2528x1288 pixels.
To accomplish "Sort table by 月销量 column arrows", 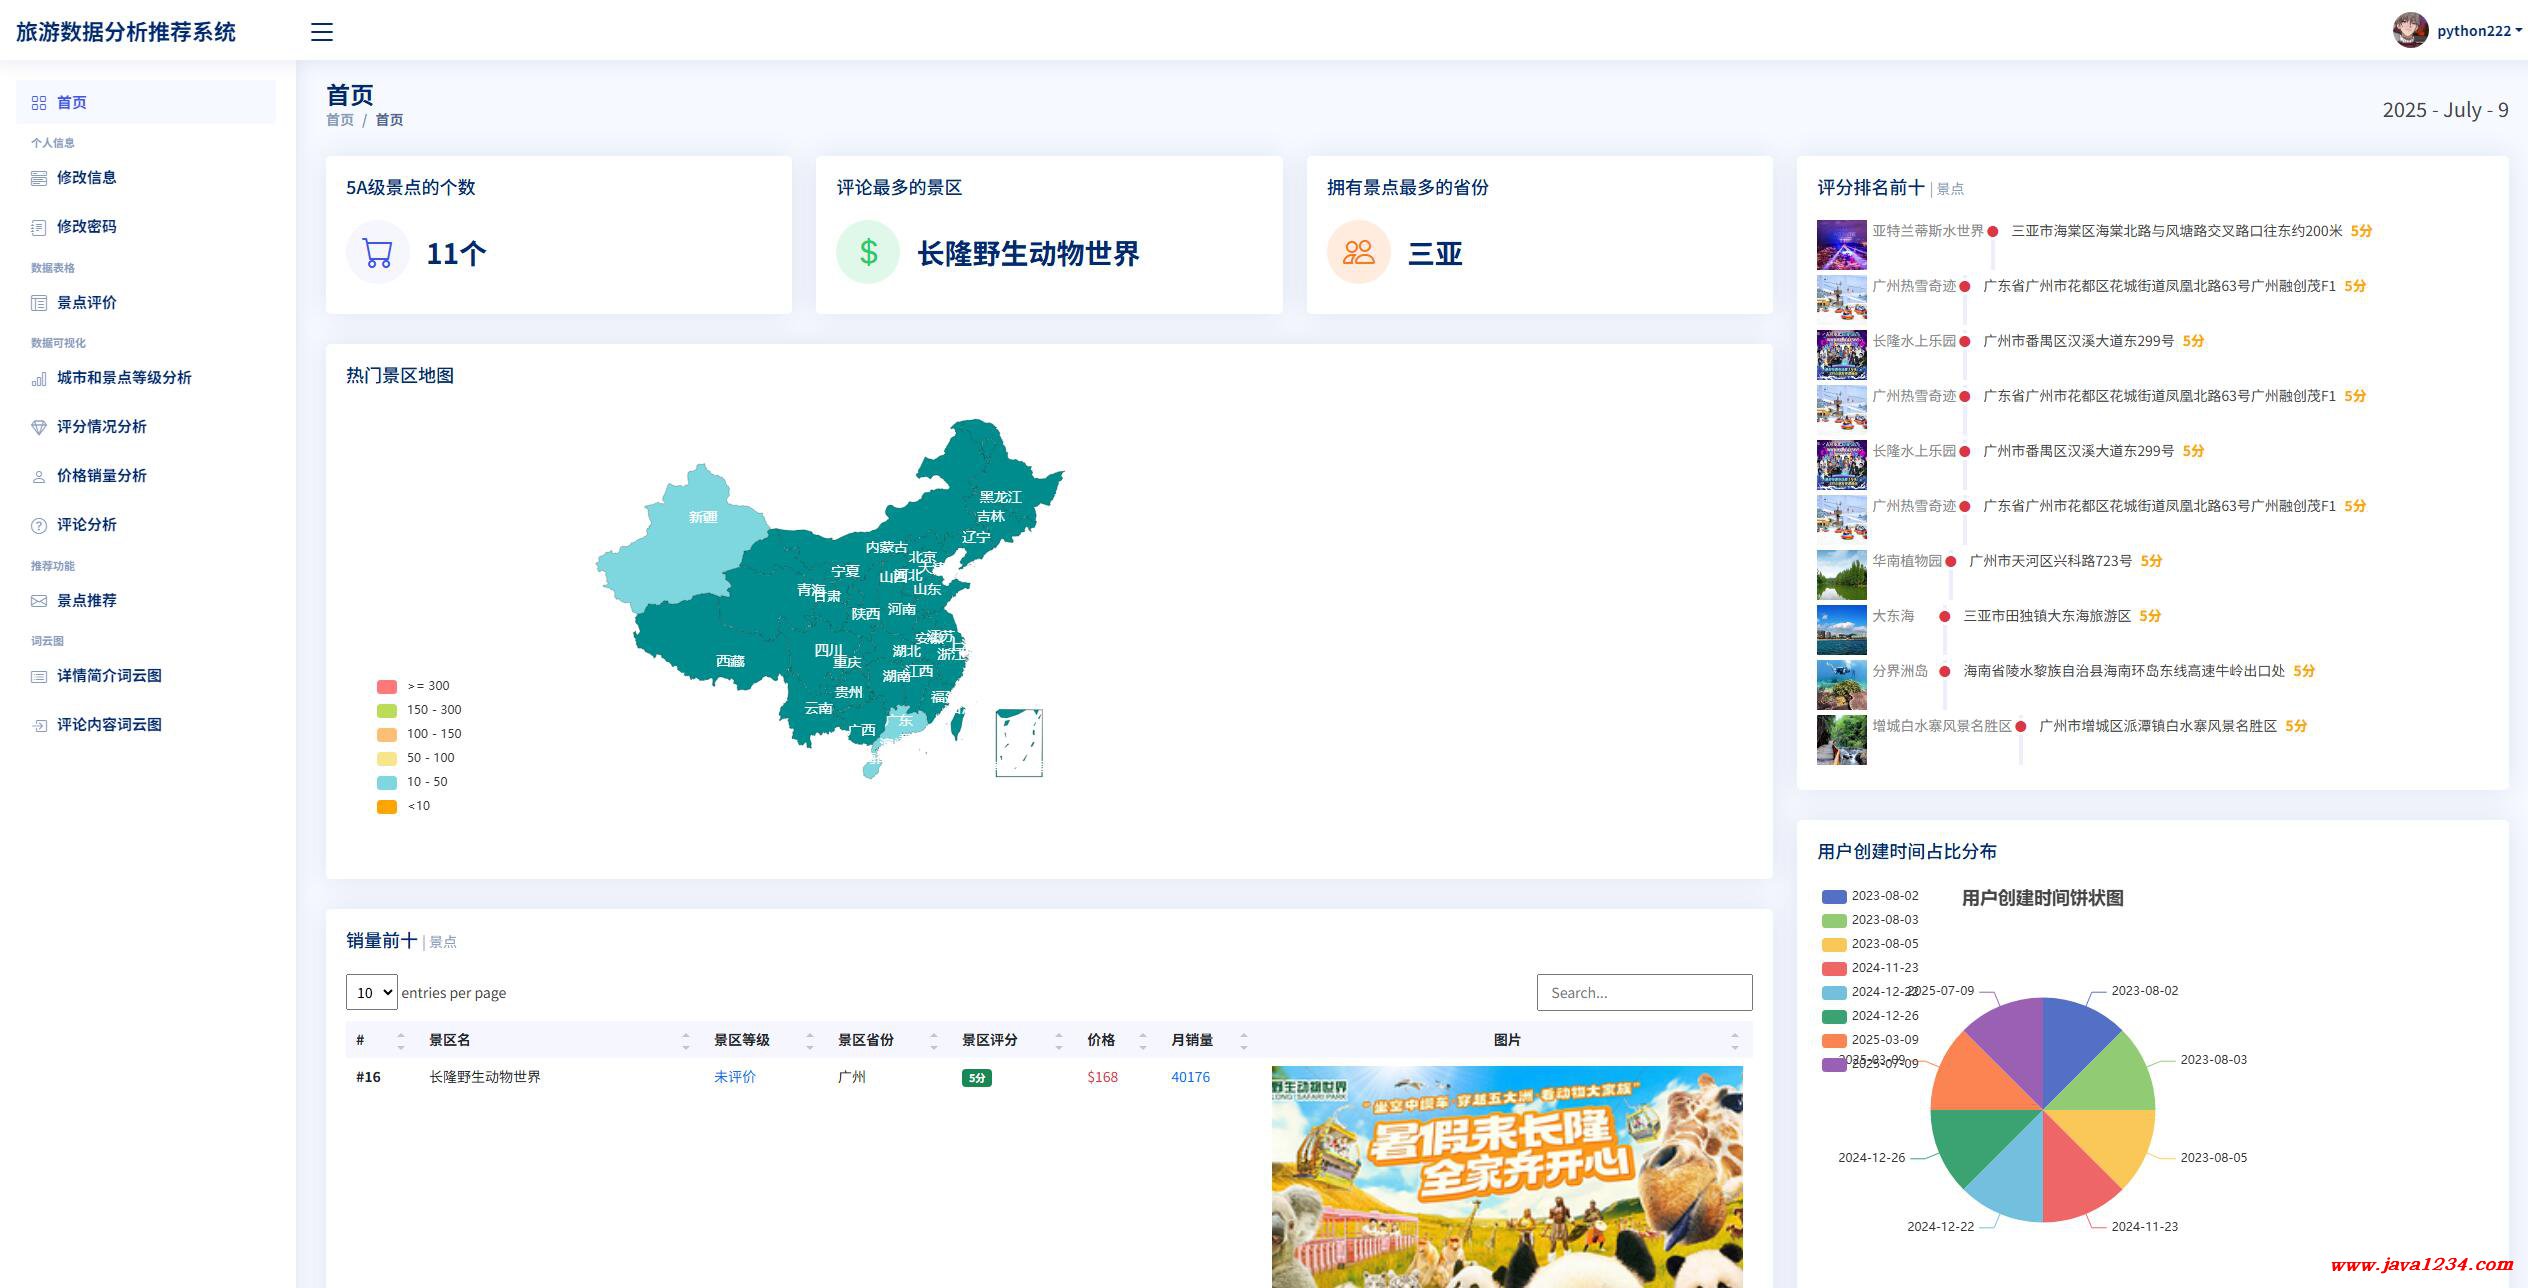I will pyautogui.click(x=1243, y=1041).
